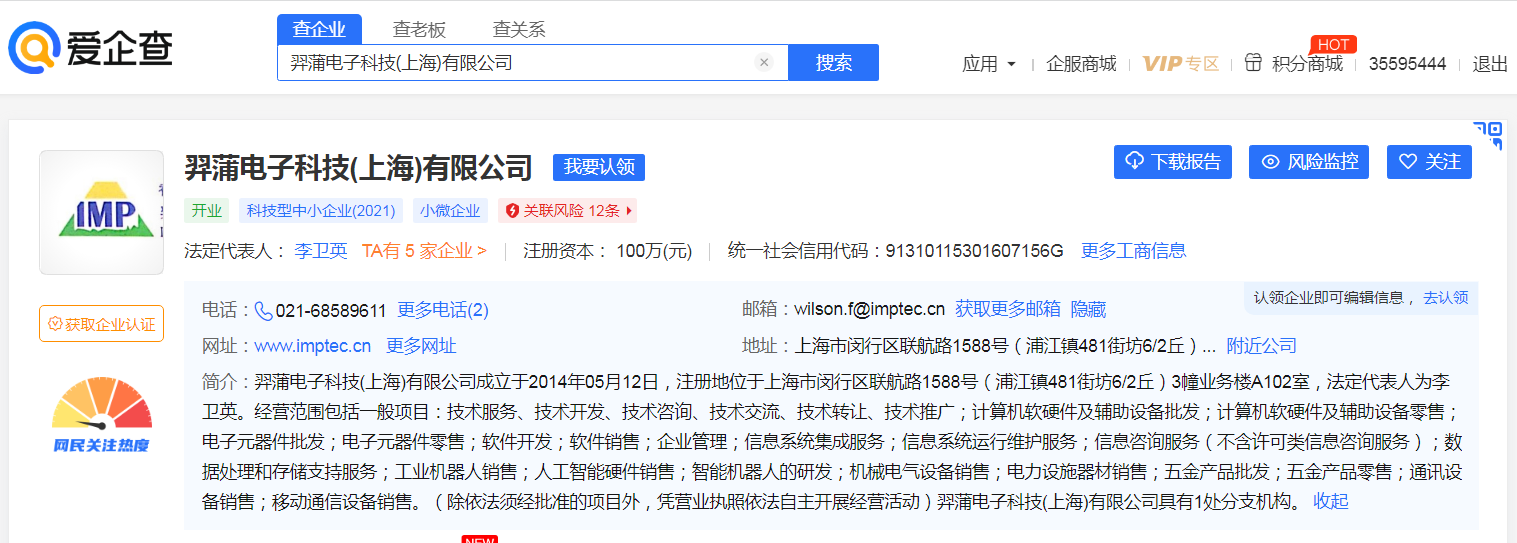Click the 搜索 button
The height and width of the screenshot is (543, 1517).
(834, 62)
